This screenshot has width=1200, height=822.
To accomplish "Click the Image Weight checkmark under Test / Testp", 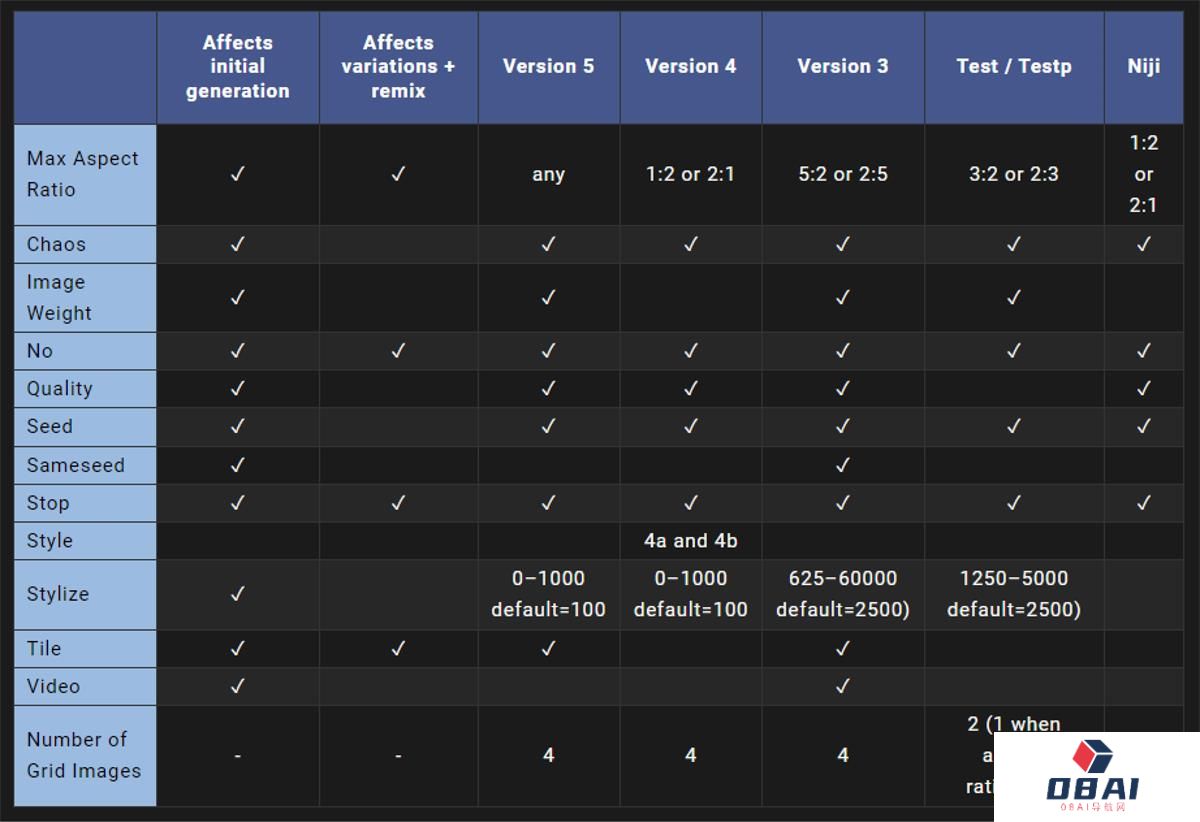I will click(1013, 297).
